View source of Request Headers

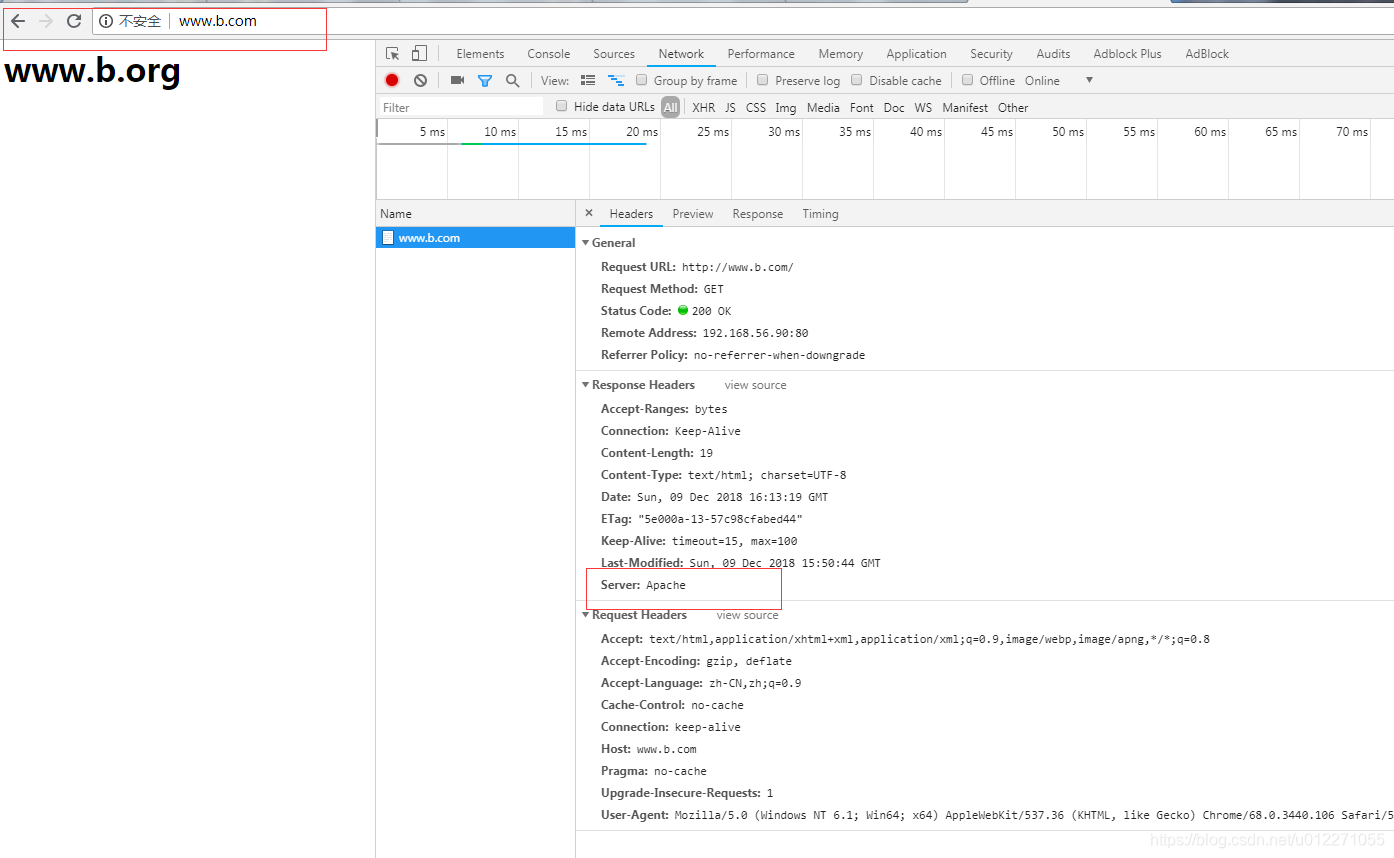click(x=747, y=615)
